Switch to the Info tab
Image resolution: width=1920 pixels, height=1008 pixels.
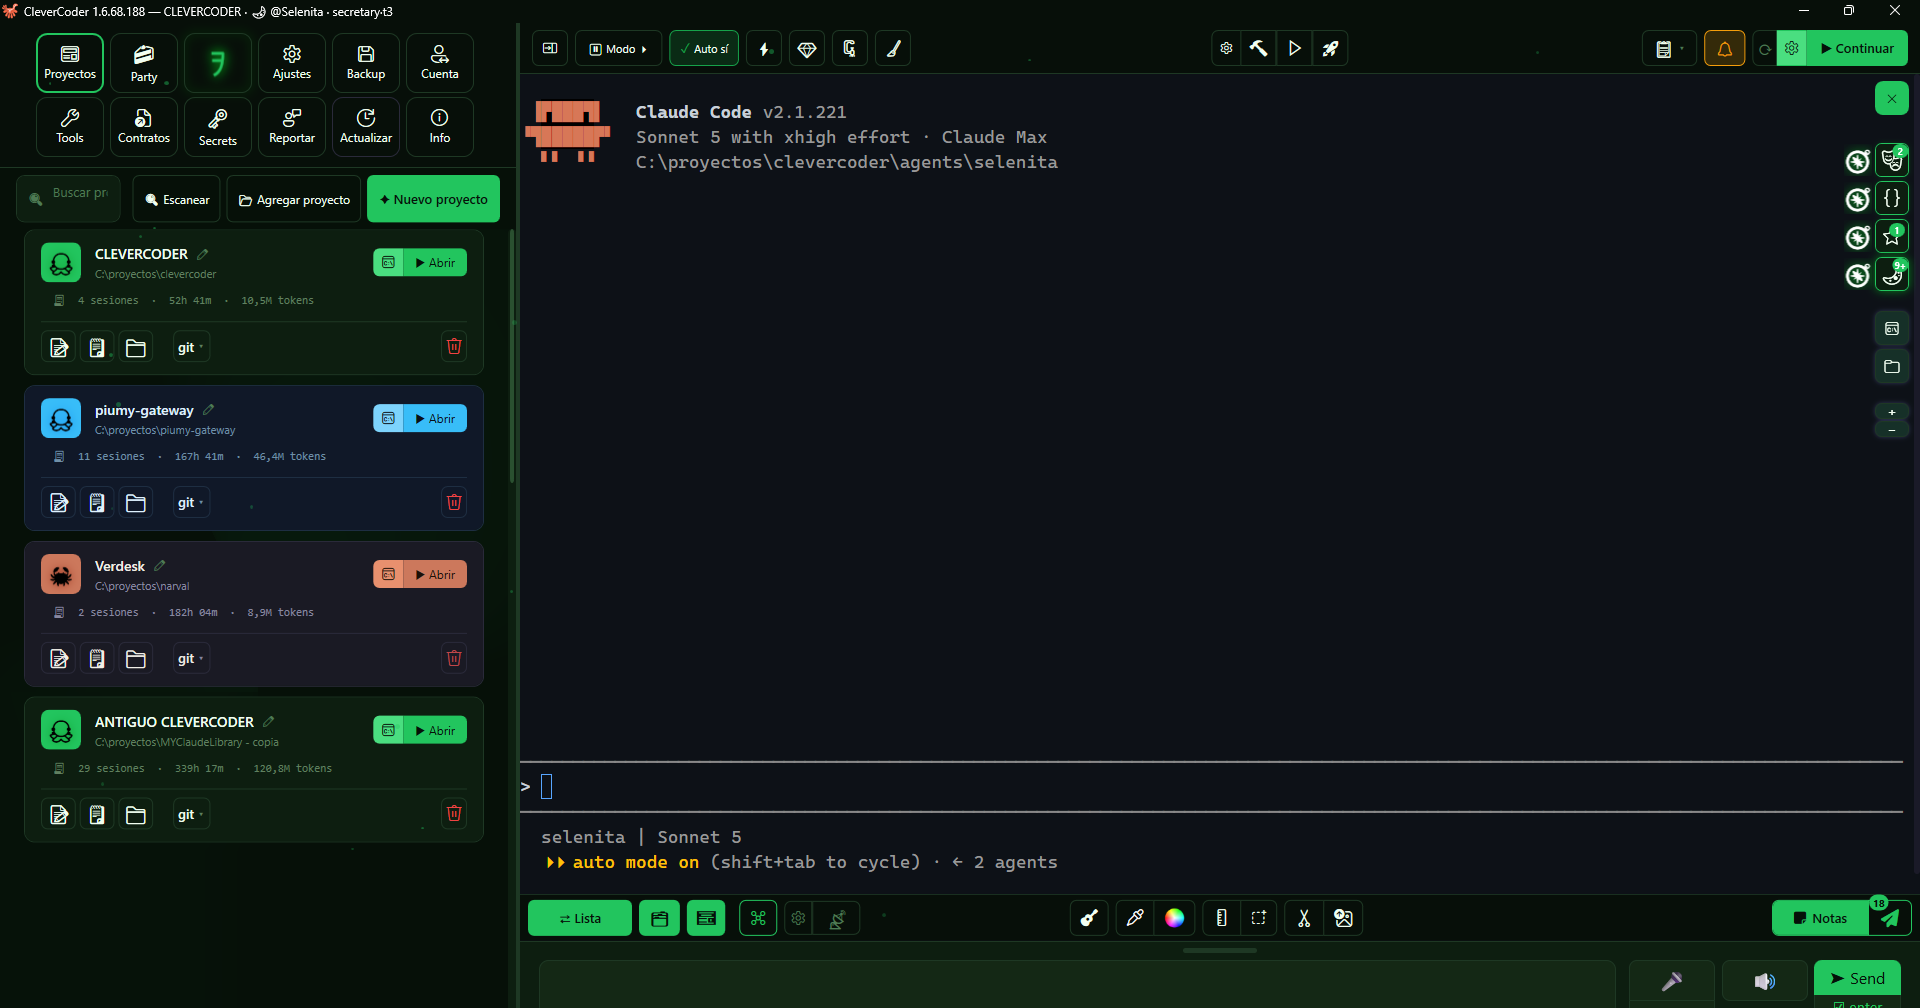[440, 127]
